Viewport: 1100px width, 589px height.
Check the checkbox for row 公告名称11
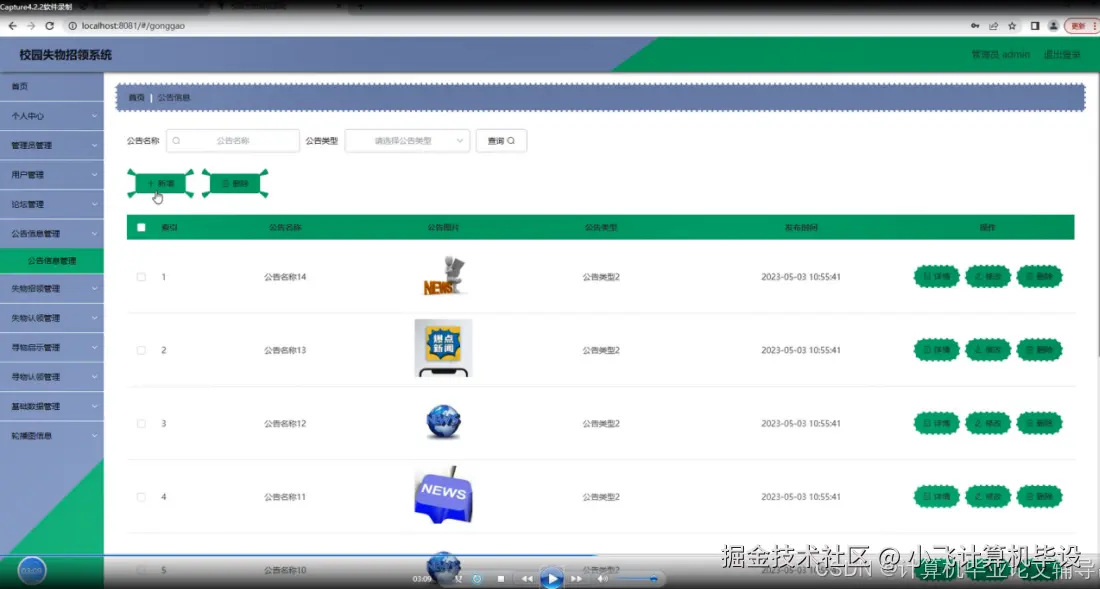[141, 496]
